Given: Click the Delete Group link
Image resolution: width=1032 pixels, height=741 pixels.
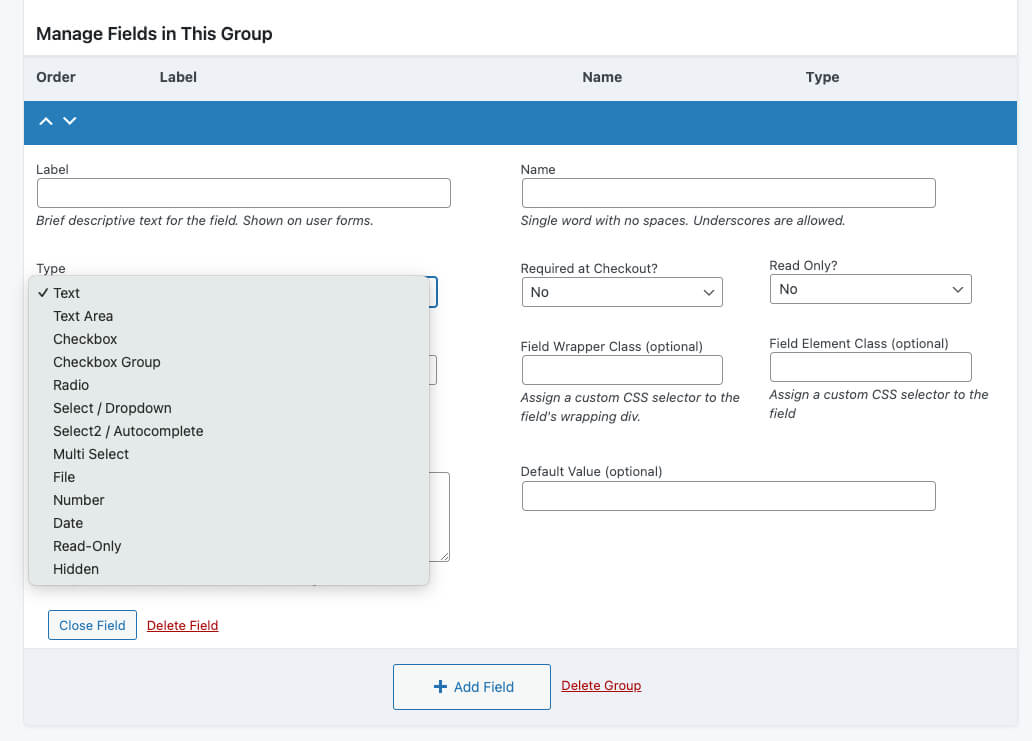Looking at the screenshot, I should coord(601,686).
